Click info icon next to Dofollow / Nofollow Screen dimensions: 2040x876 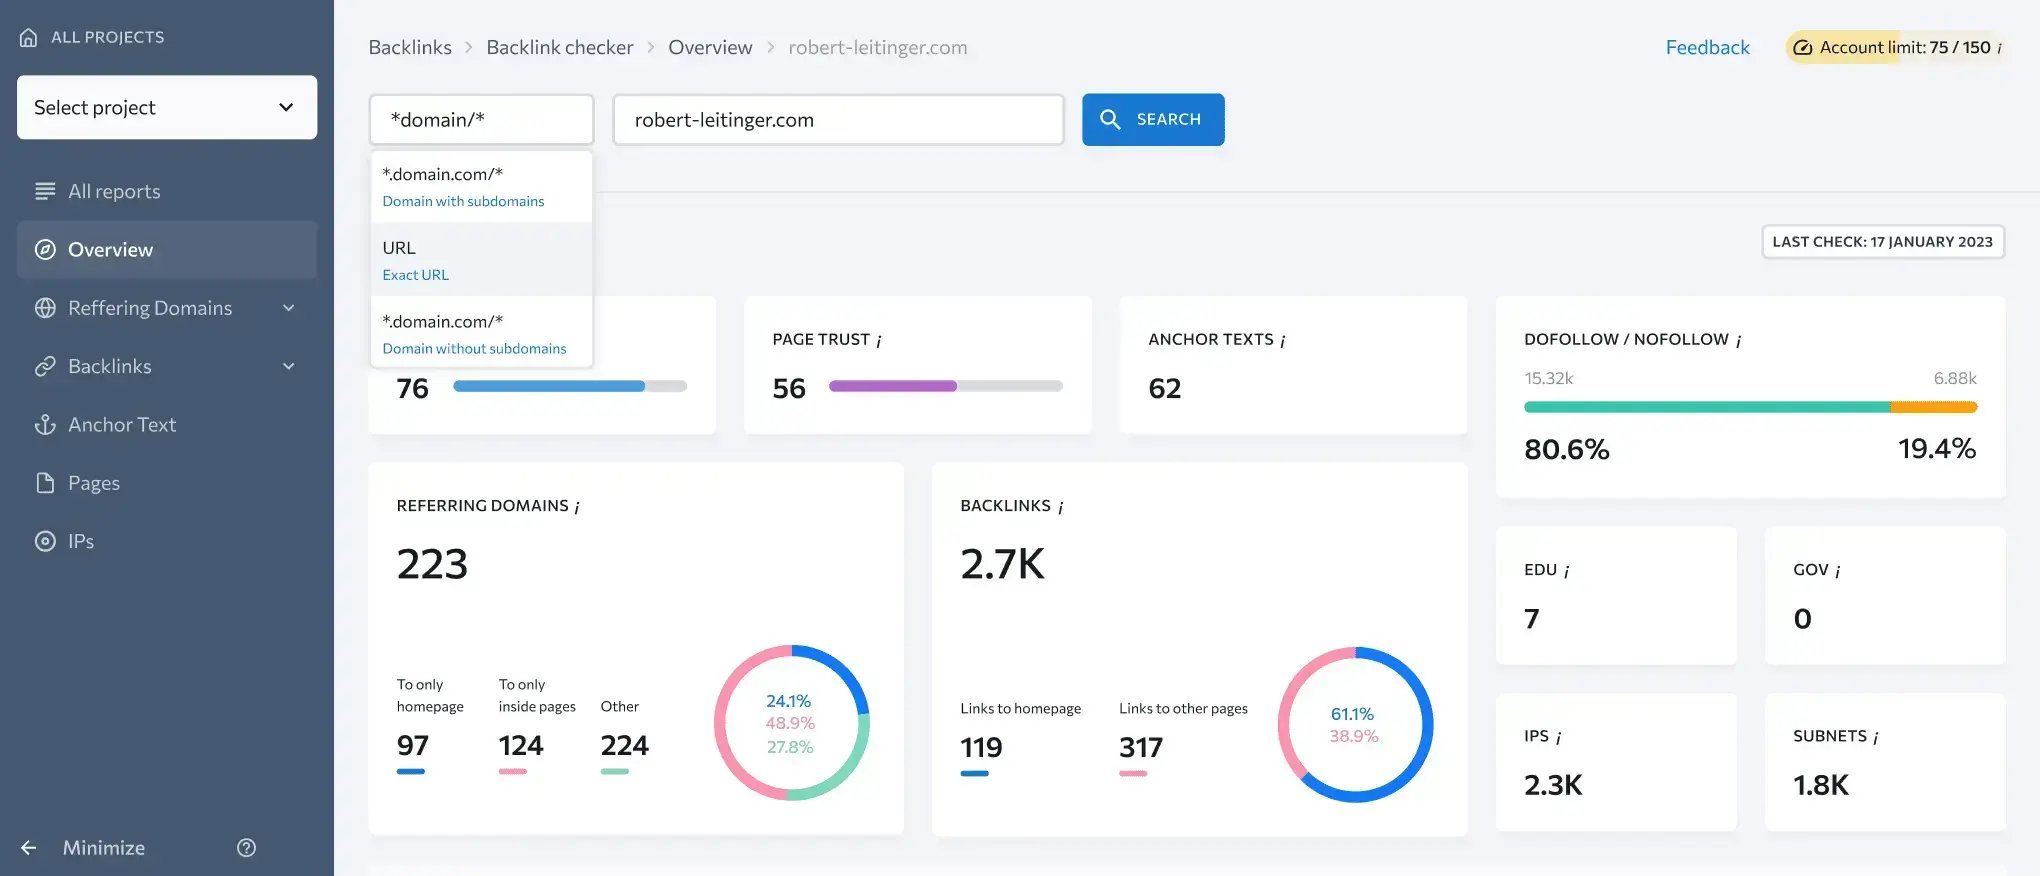coord(1739,341)
